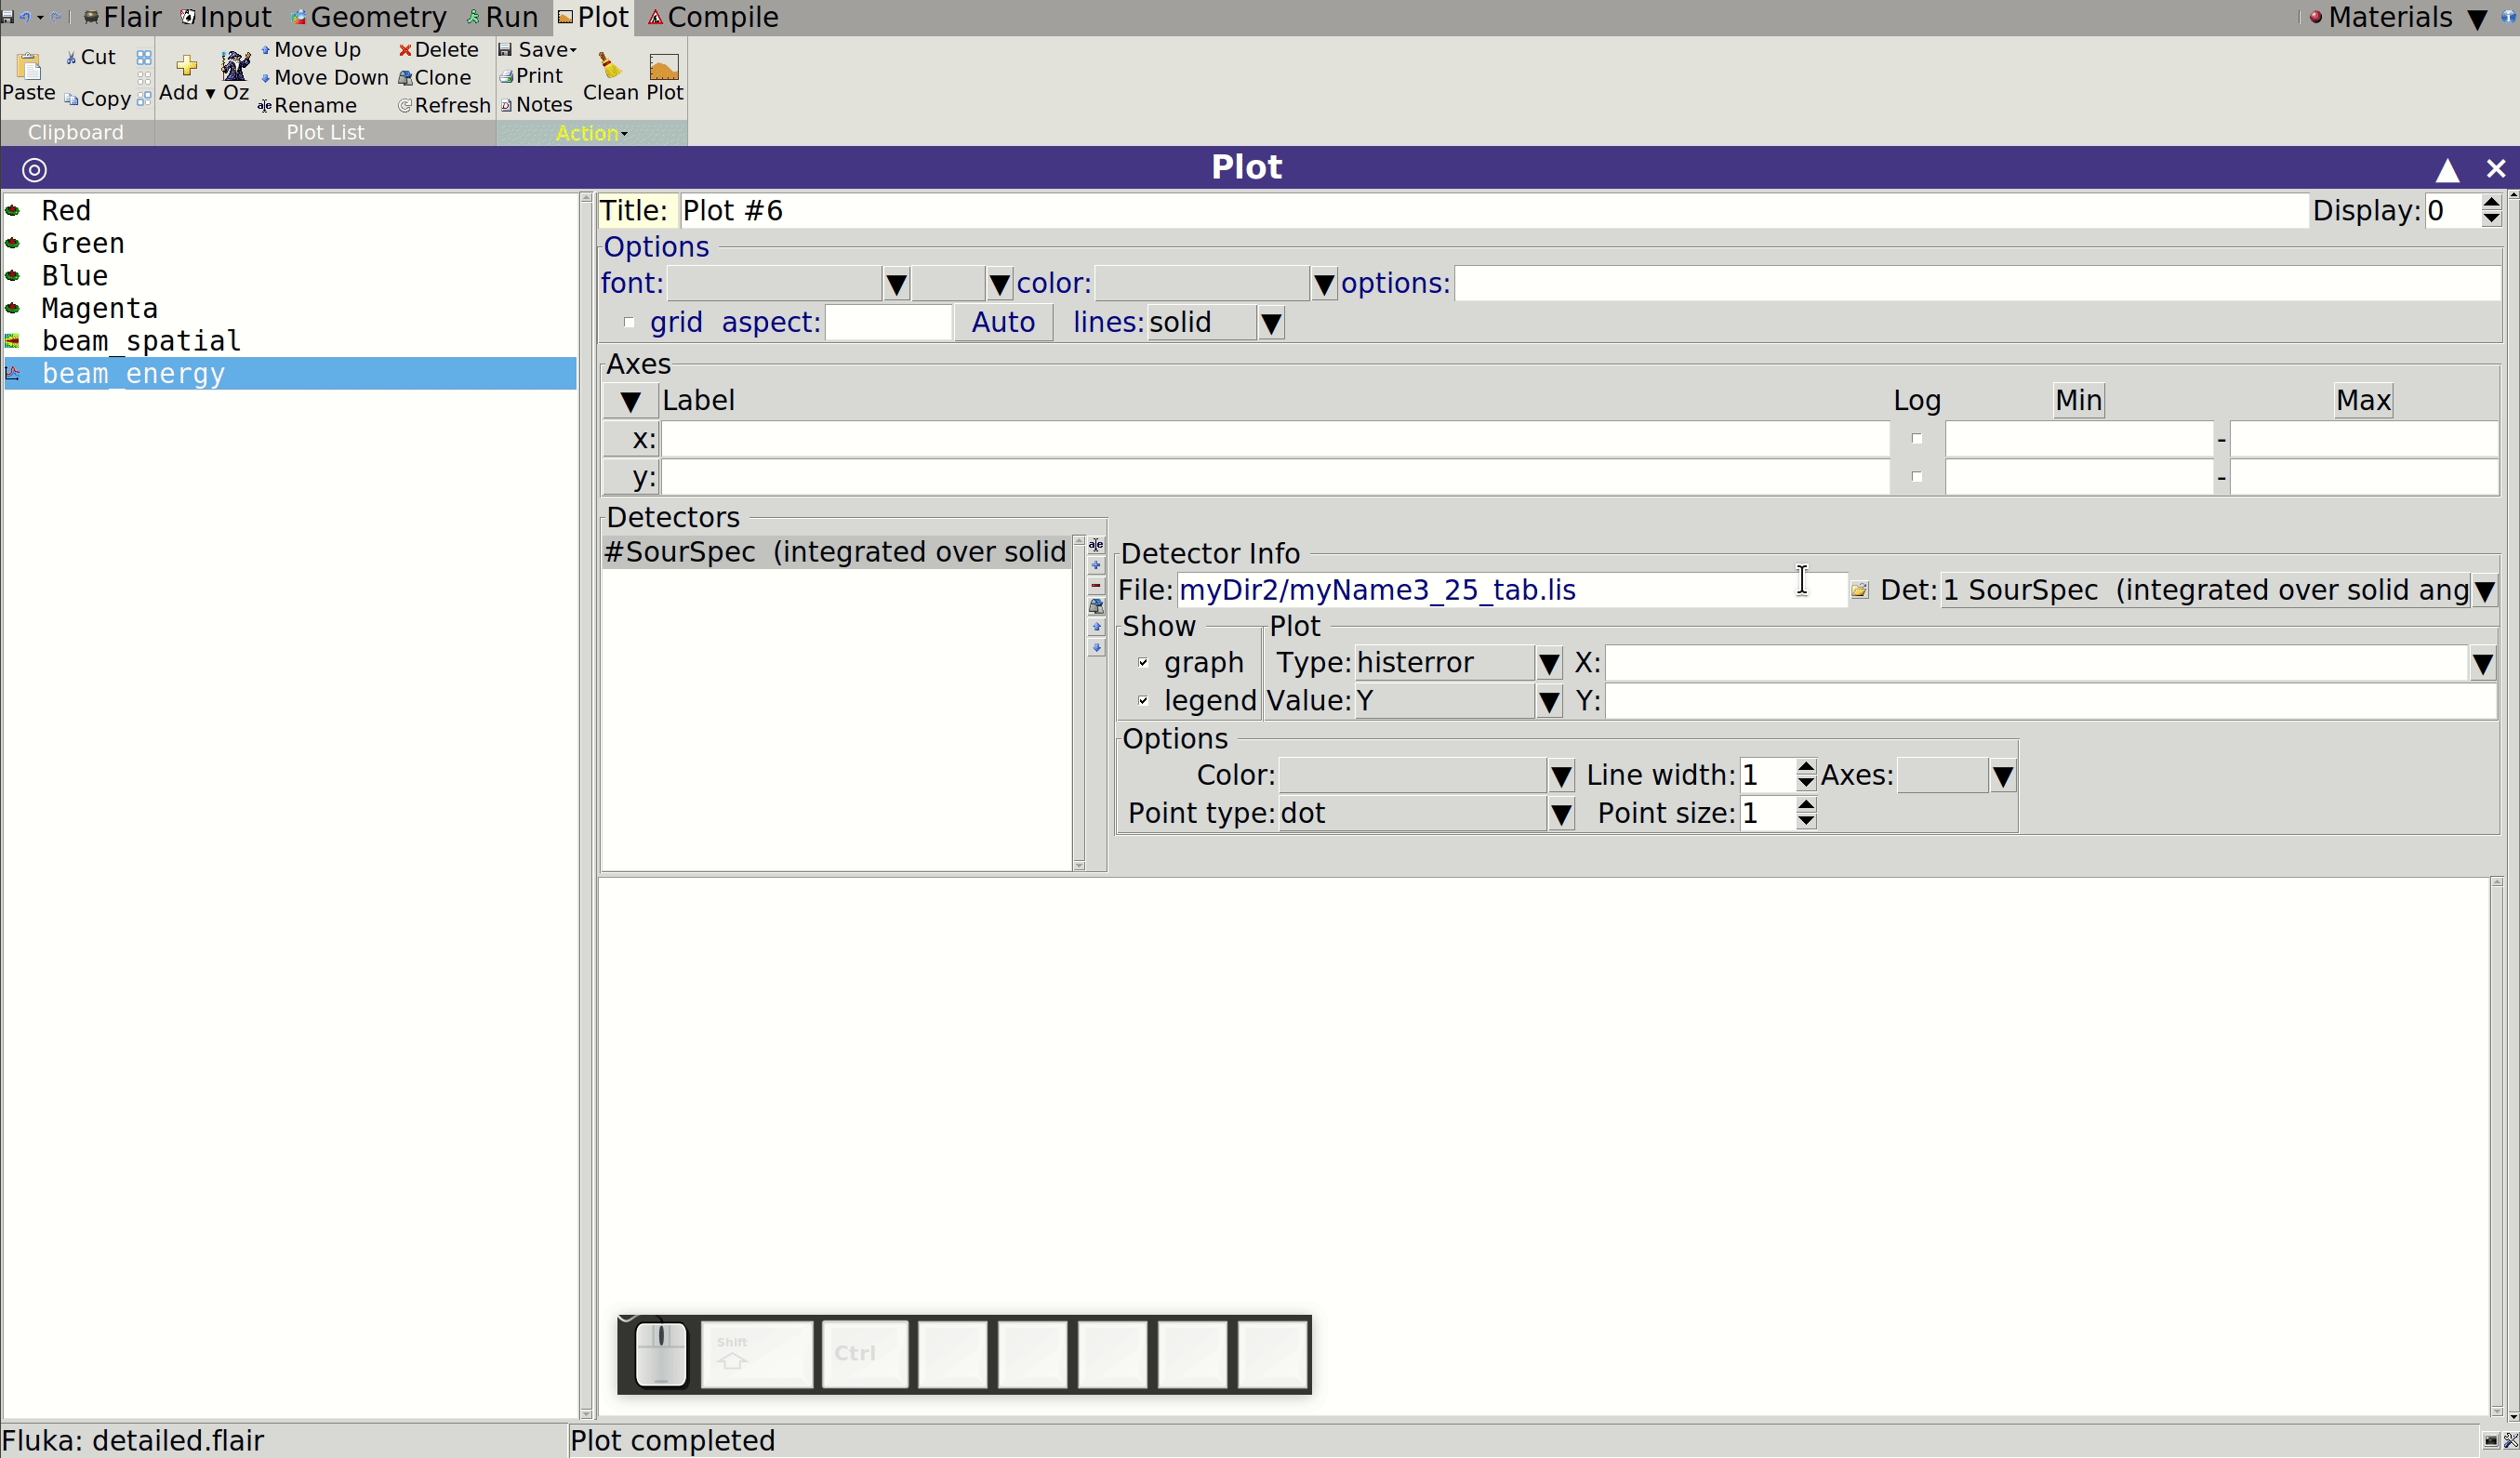Image resolution: width=2520 pixels, height=1458 pixels.
Task: Open the Value Y dropdown
Action: click(x=1548, y=701)
